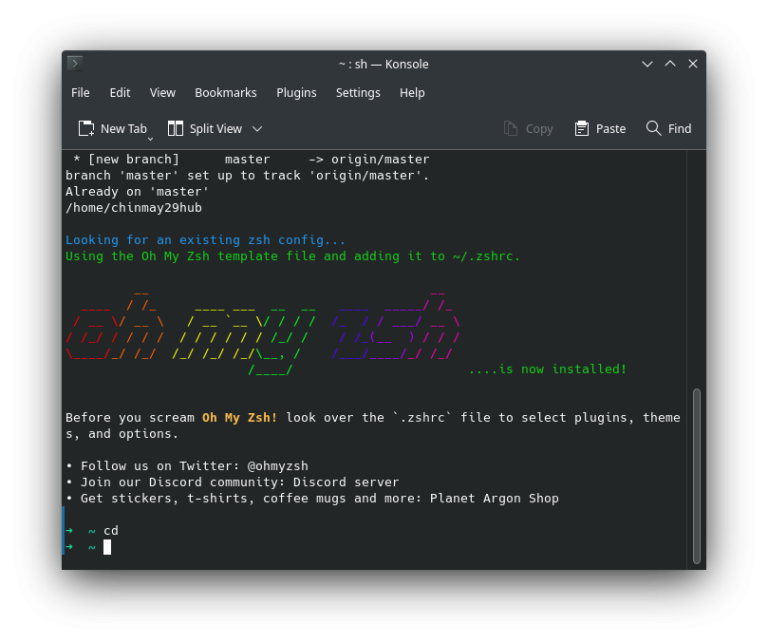Viewport: 768px width, 643px height.
Task: Open the Edit menu
Action: click(120, 93)
